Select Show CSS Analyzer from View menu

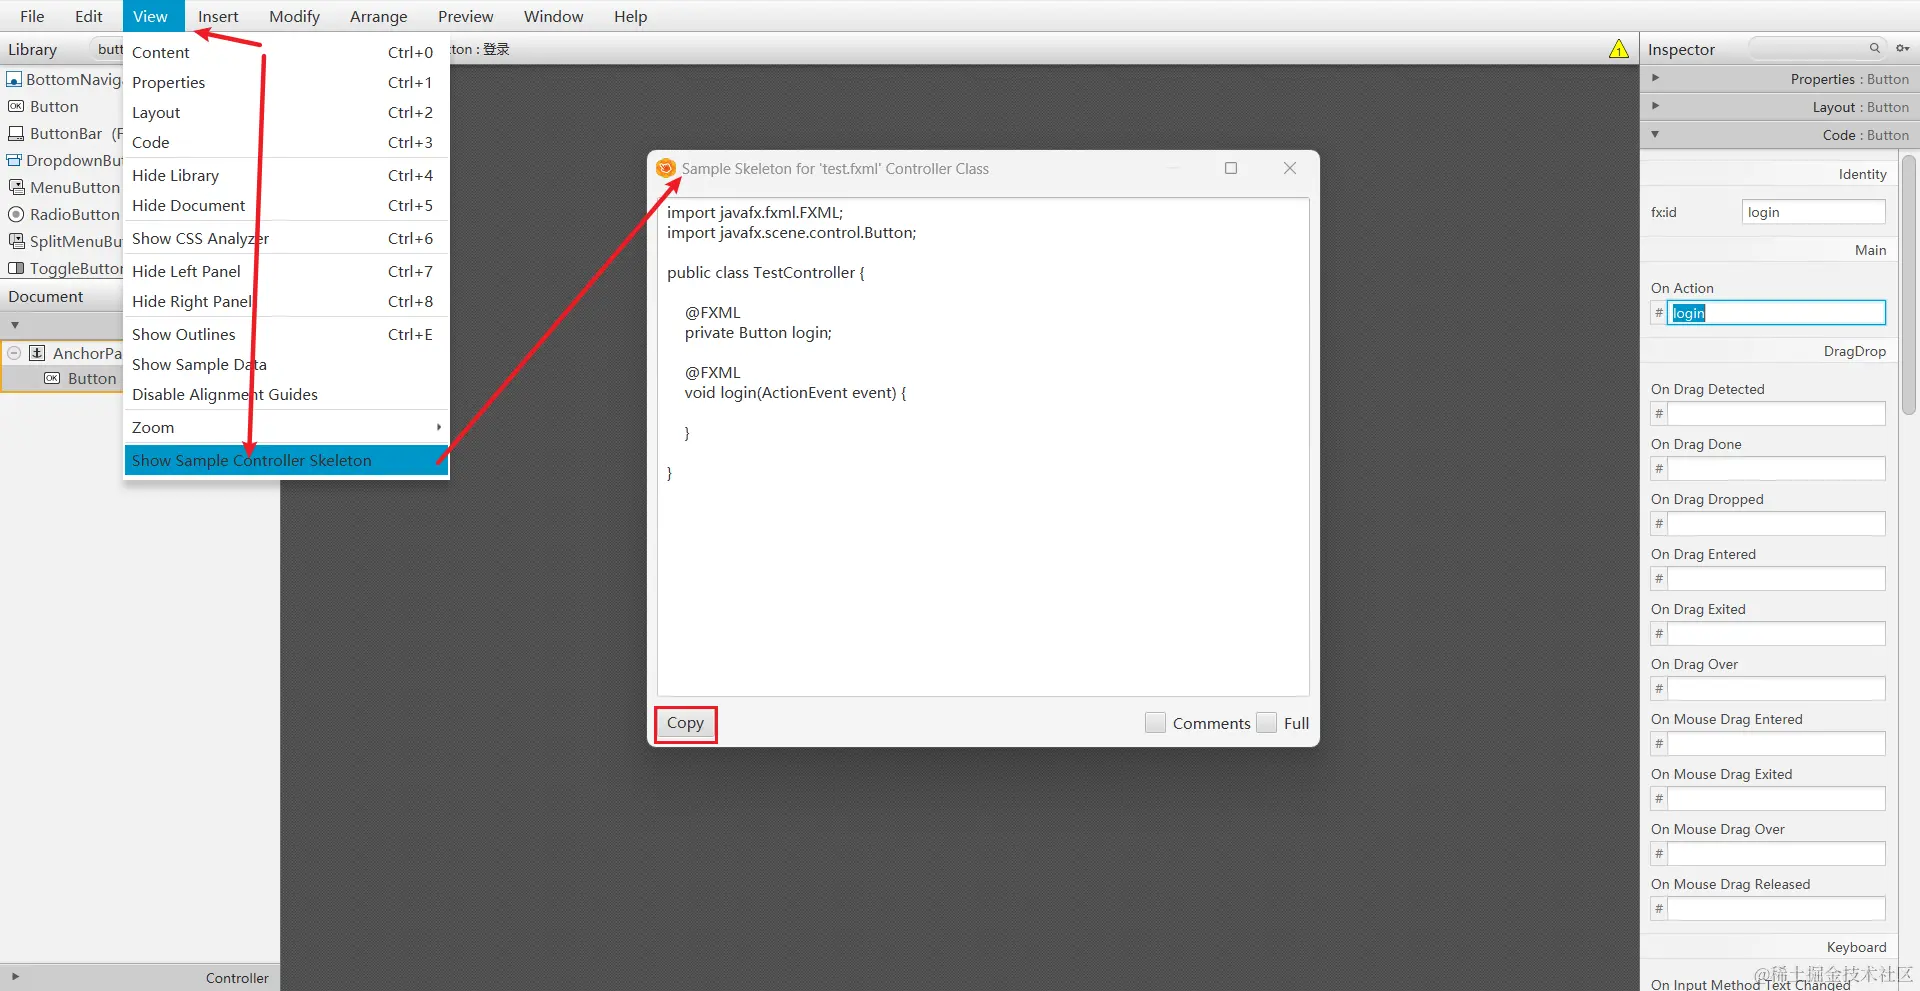click(x=201, y=238)
